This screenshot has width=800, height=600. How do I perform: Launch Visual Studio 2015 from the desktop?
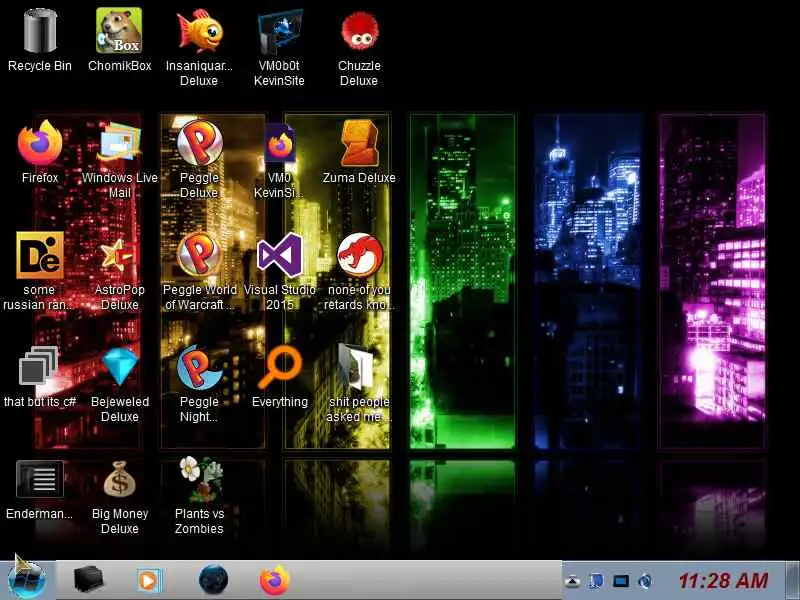pos(279,255)
